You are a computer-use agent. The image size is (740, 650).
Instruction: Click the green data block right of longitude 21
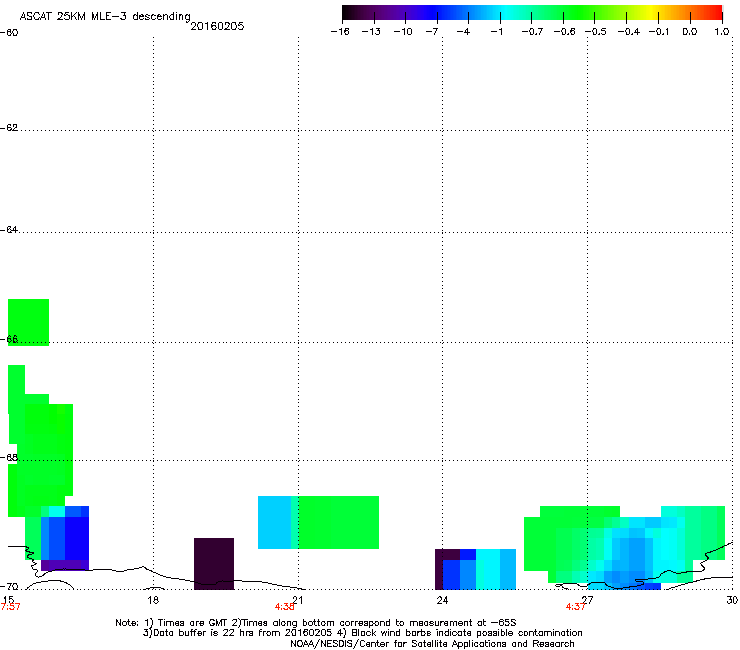(338, 523)
